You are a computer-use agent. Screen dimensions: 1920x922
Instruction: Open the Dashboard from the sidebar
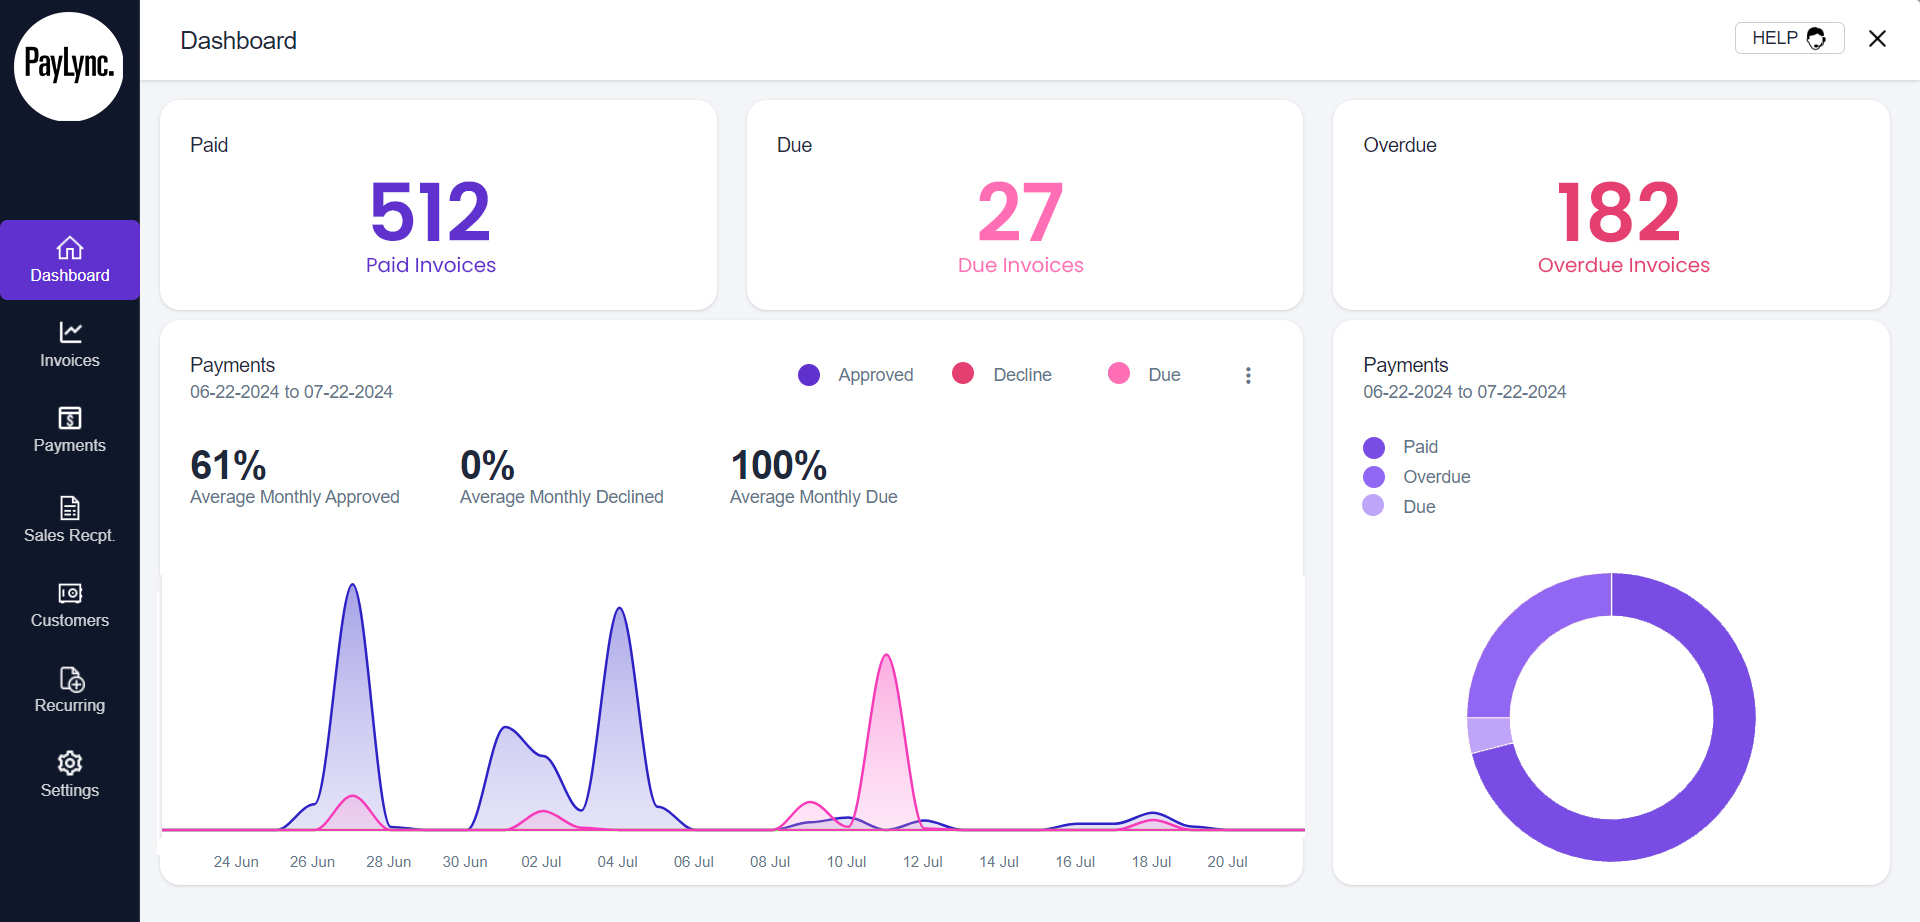point(69,260)
